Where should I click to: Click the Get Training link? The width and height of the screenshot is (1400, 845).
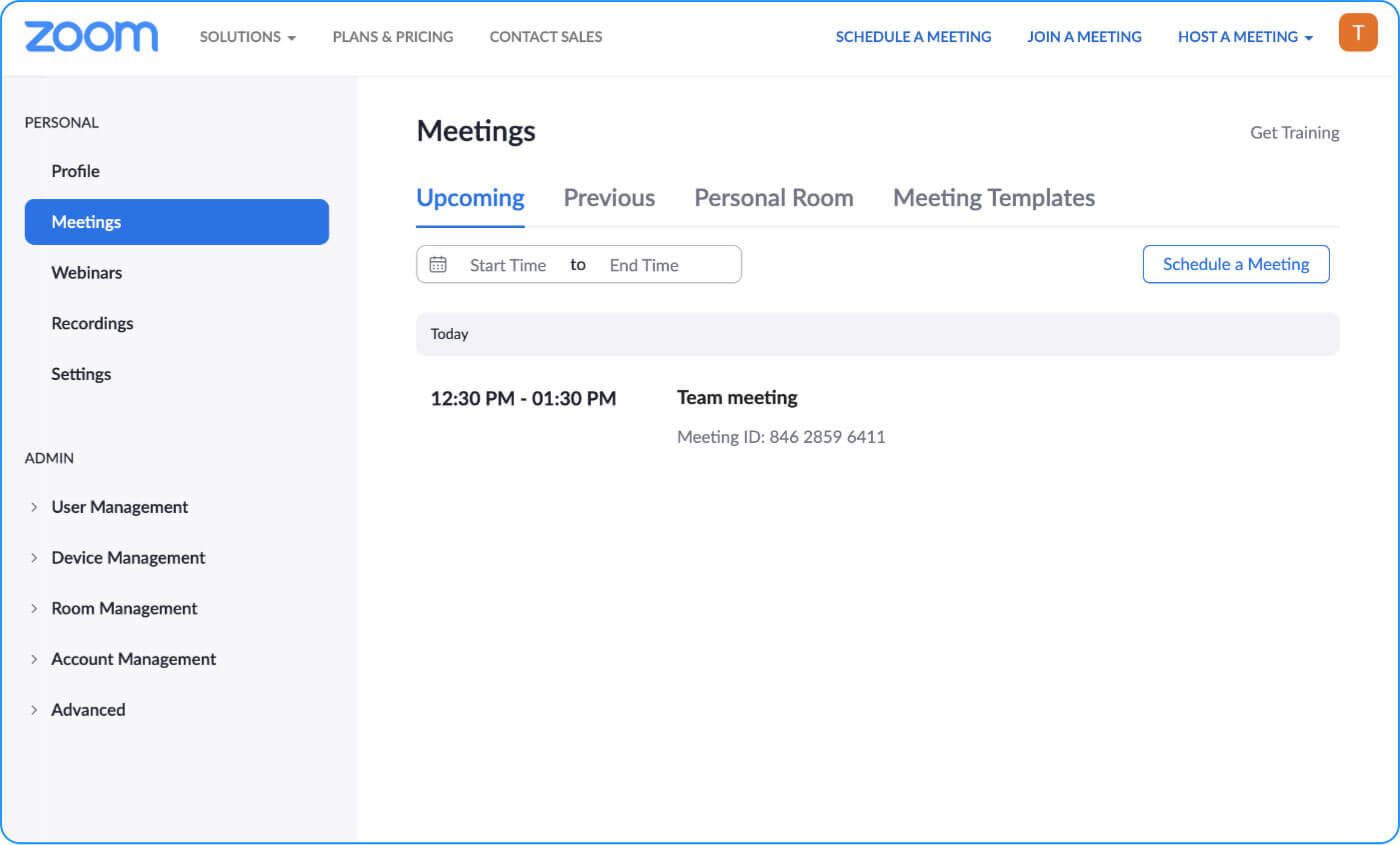[x=1294, y=133]
